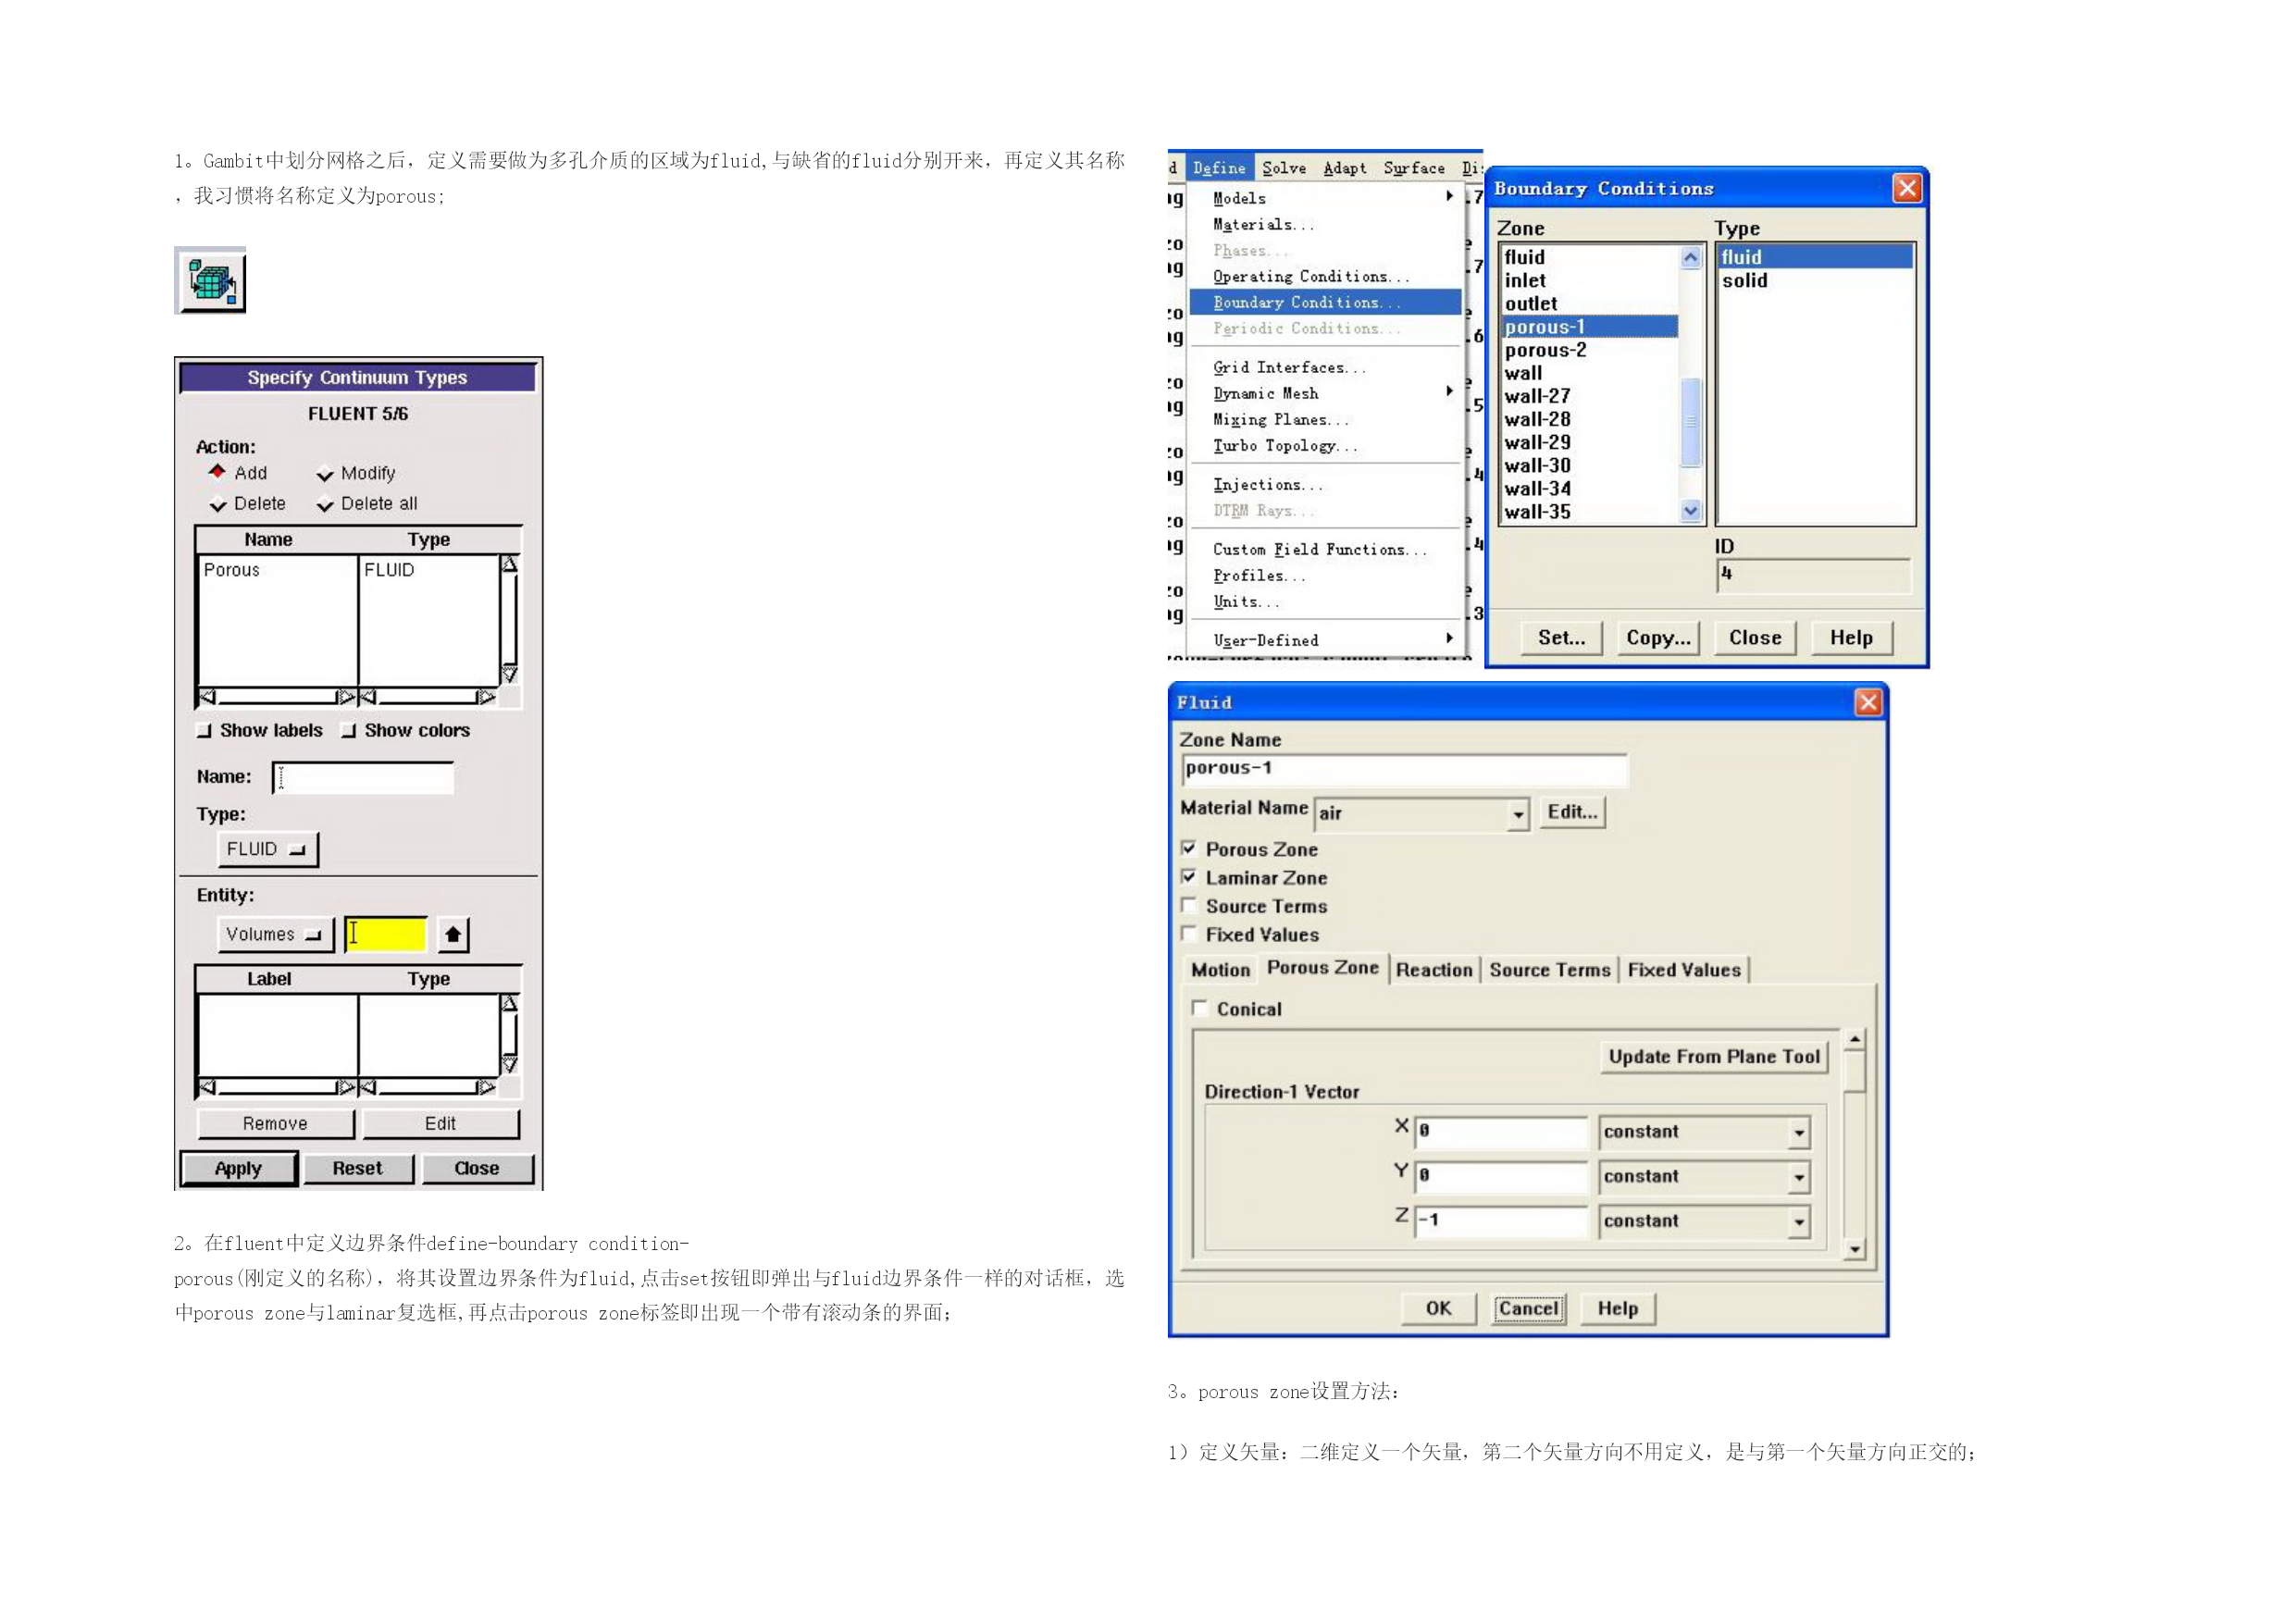The height and width of the screenshot is (1623, 2296).
Task: Switch to the Motion tab
Action: [1220, 970]
